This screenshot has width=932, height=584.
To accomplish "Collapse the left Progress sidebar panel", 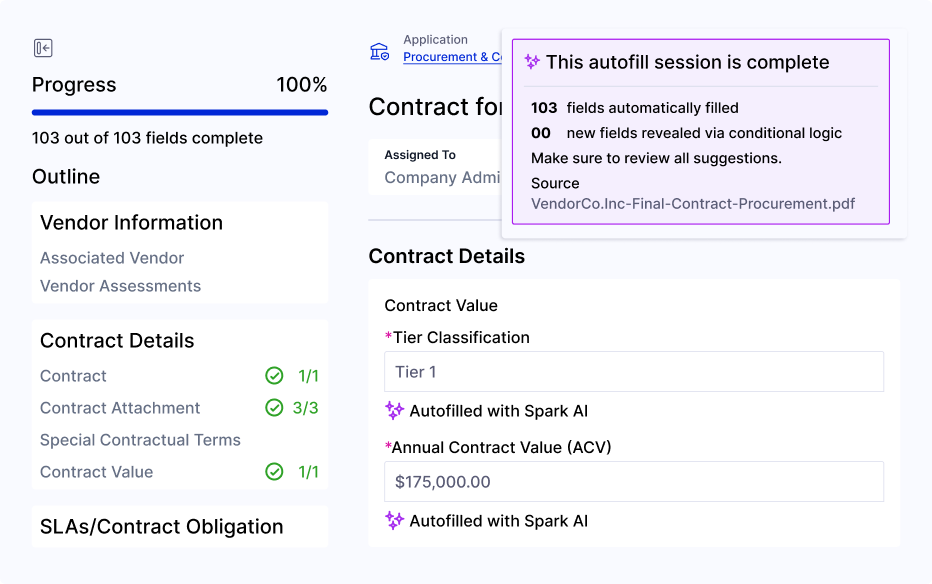I will (41, 47).
